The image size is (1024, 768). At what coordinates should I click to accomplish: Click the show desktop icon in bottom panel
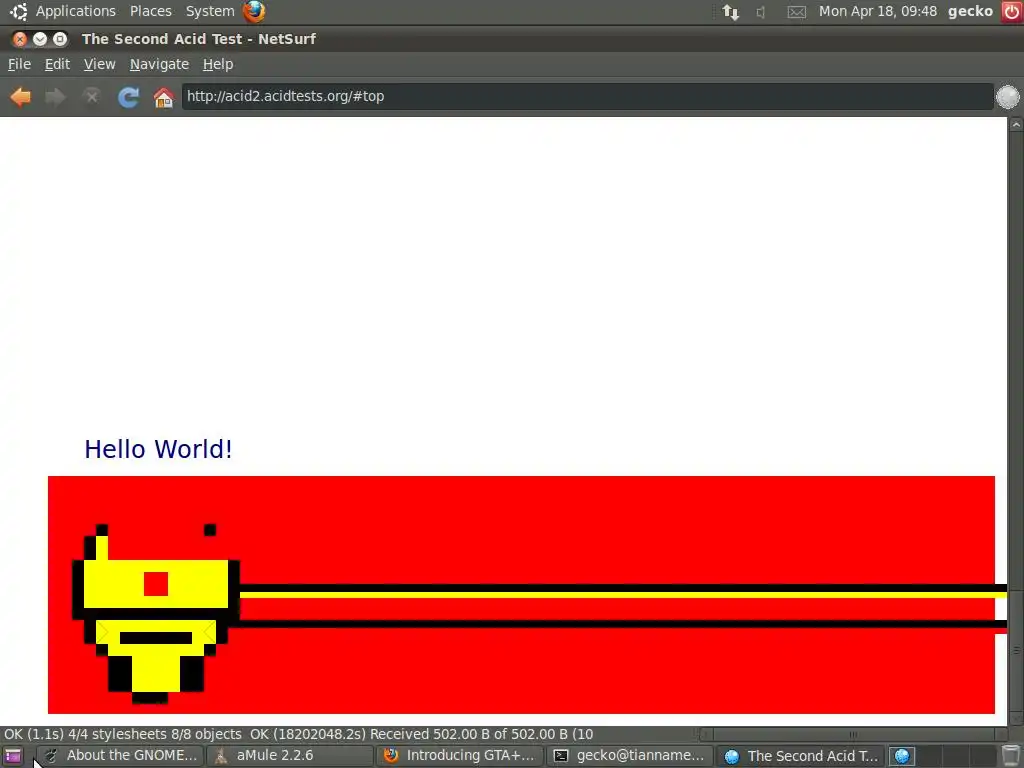pos(13,756)
